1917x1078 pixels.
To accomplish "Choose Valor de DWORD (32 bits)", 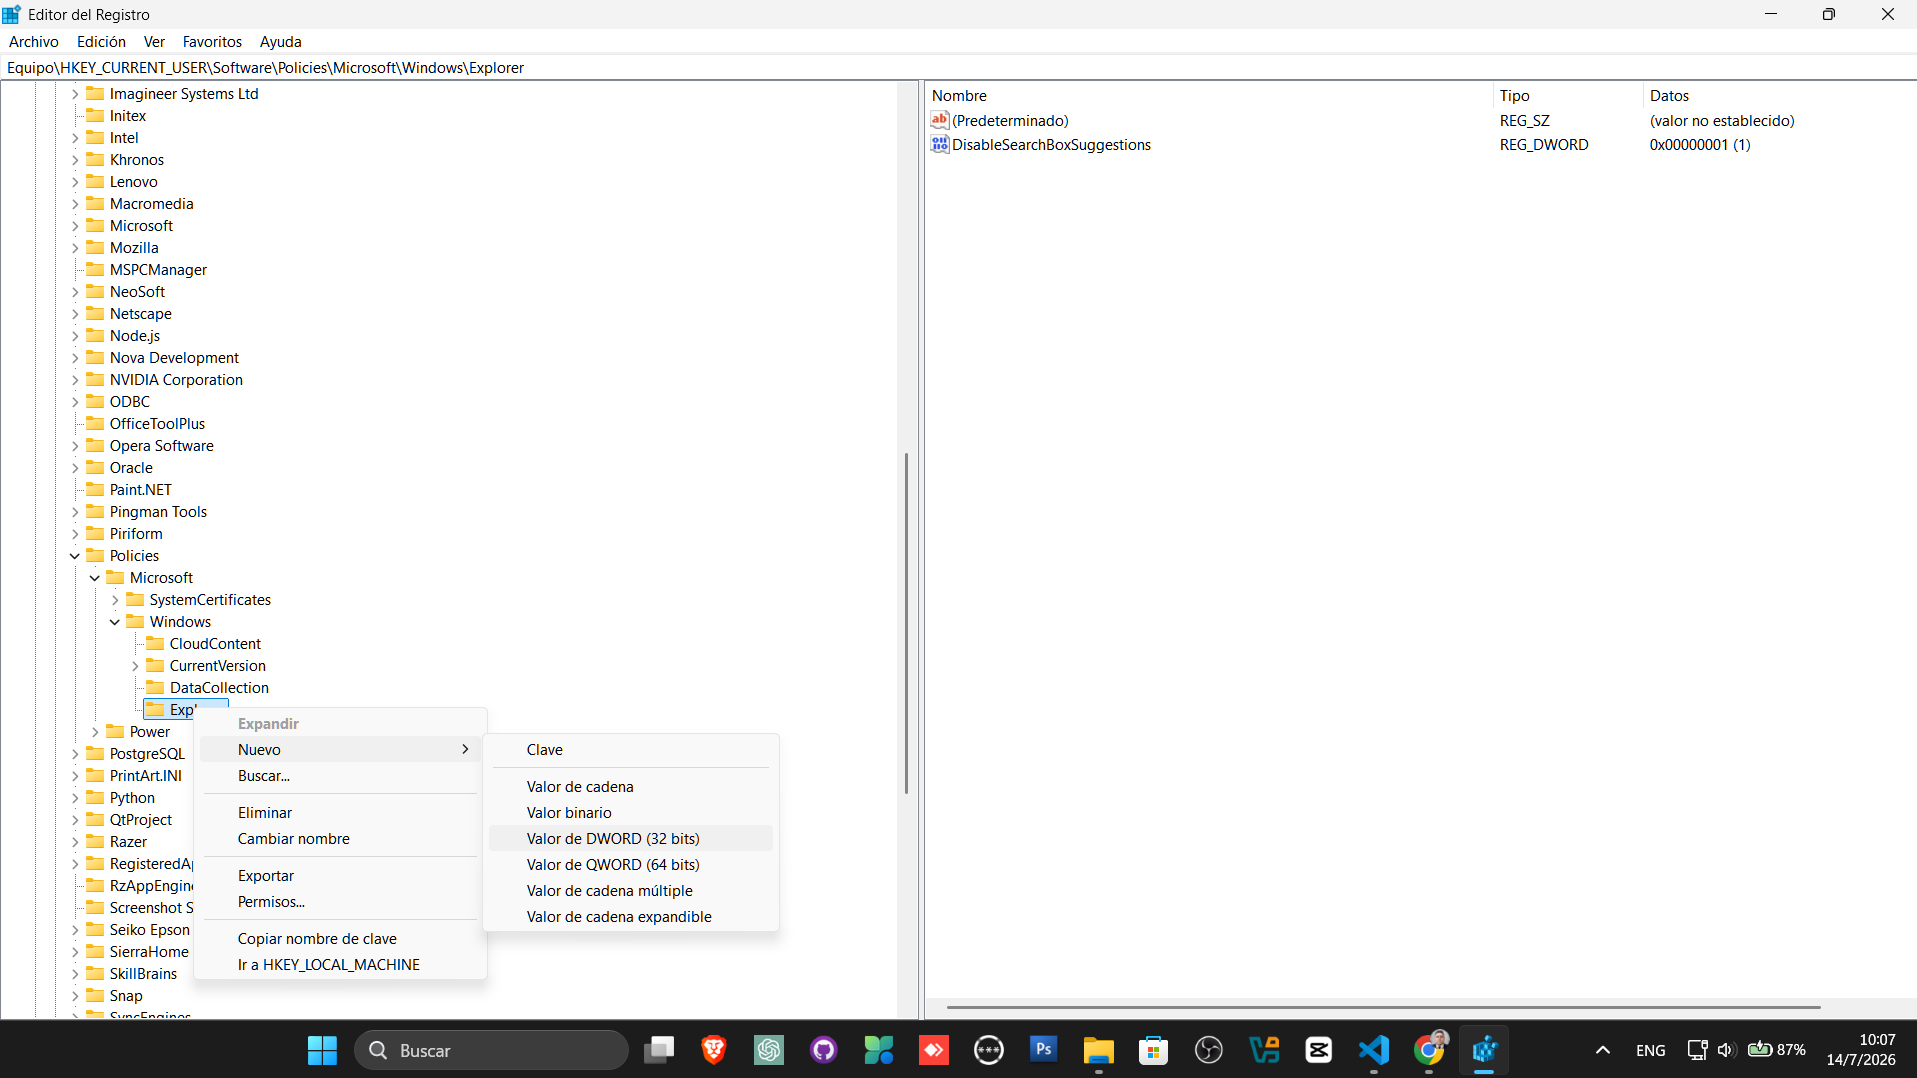I will [x=631, y=838].
